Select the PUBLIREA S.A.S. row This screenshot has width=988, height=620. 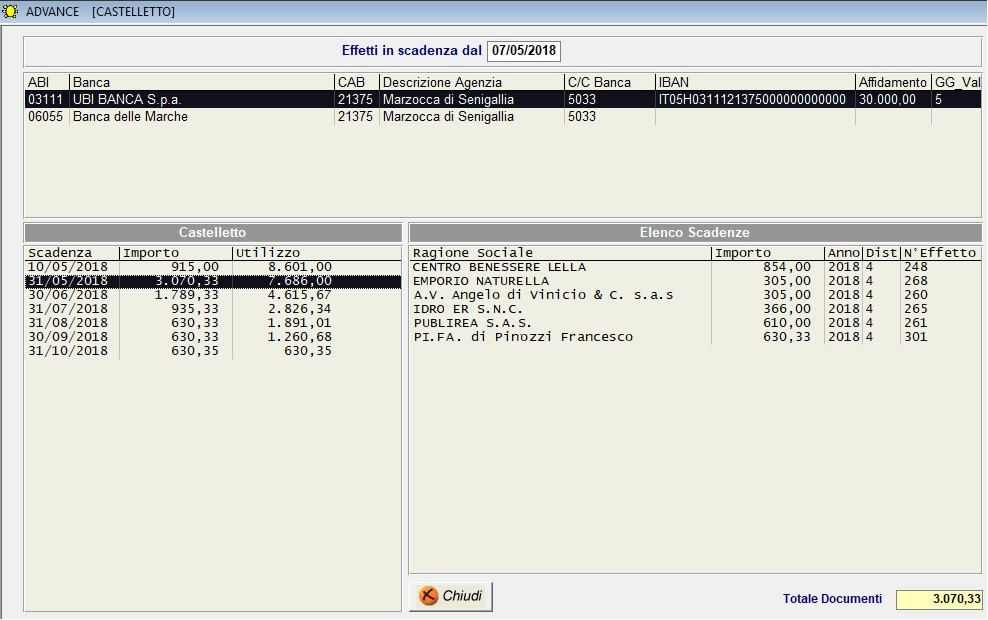pos(695,323)
